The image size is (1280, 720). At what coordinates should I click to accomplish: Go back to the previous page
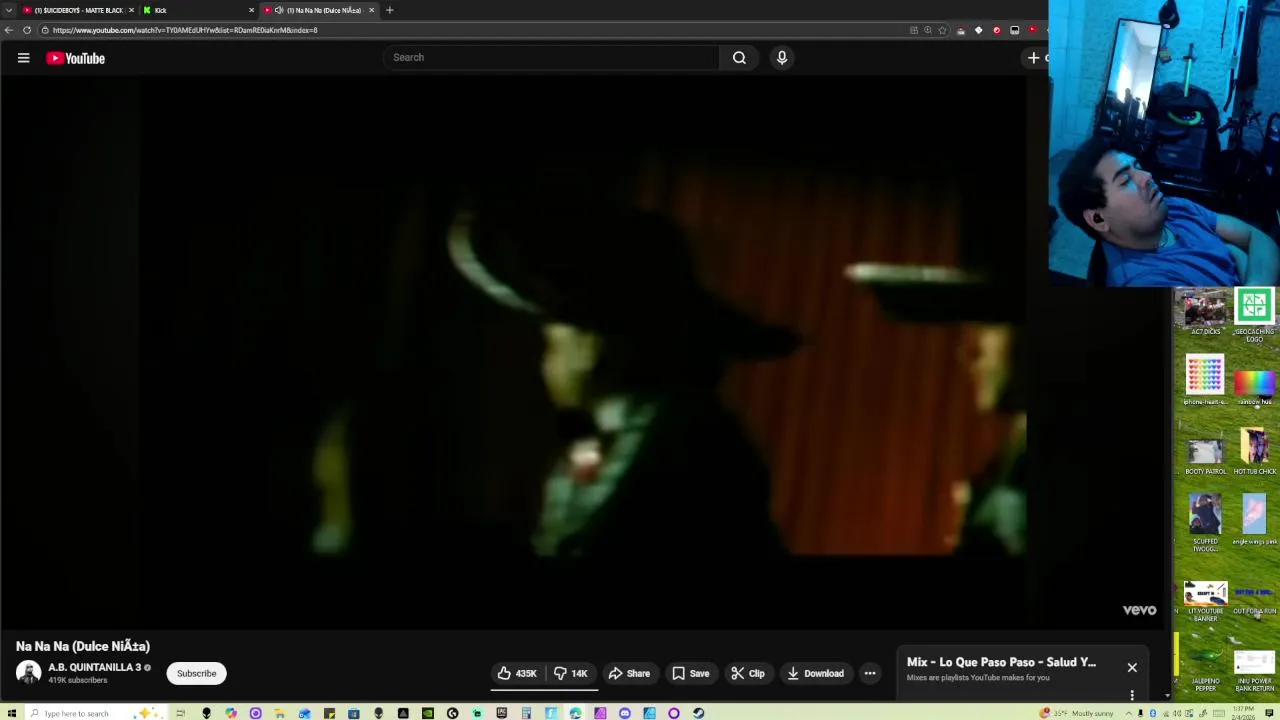[x=9, y=30]
